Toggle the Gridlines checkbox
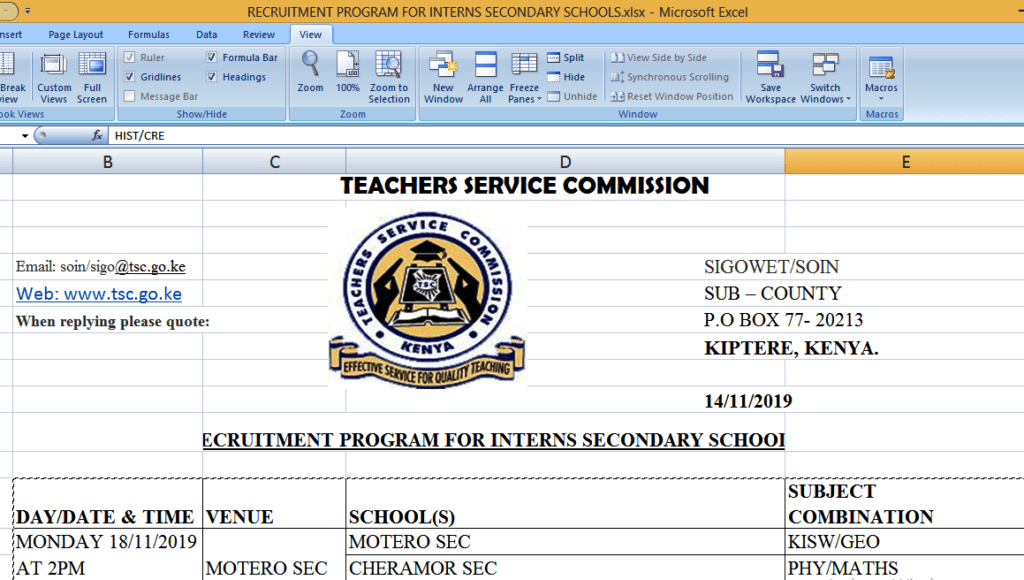The height and width of the screenshot is (580, 1024). pyautogui.click(x=129, y=77)
